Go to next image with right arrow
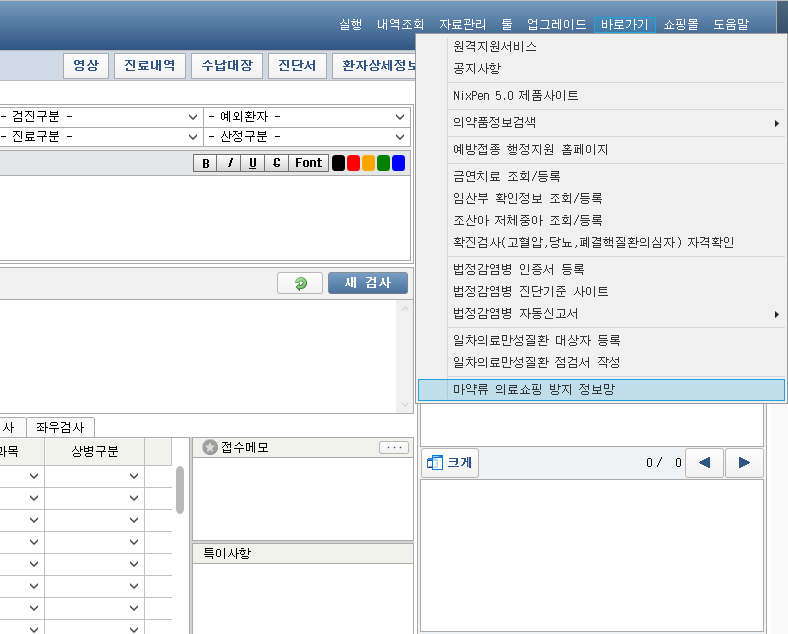The image size is (788, 634). coord(743,463)
